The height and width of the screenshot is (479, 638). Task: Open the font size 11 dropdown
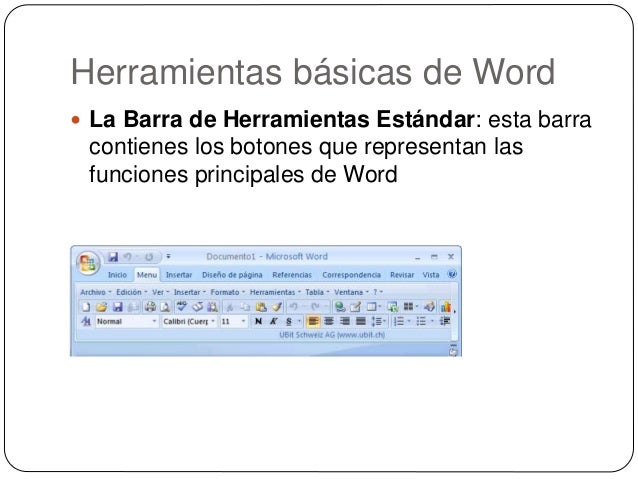tap(243, 322)
